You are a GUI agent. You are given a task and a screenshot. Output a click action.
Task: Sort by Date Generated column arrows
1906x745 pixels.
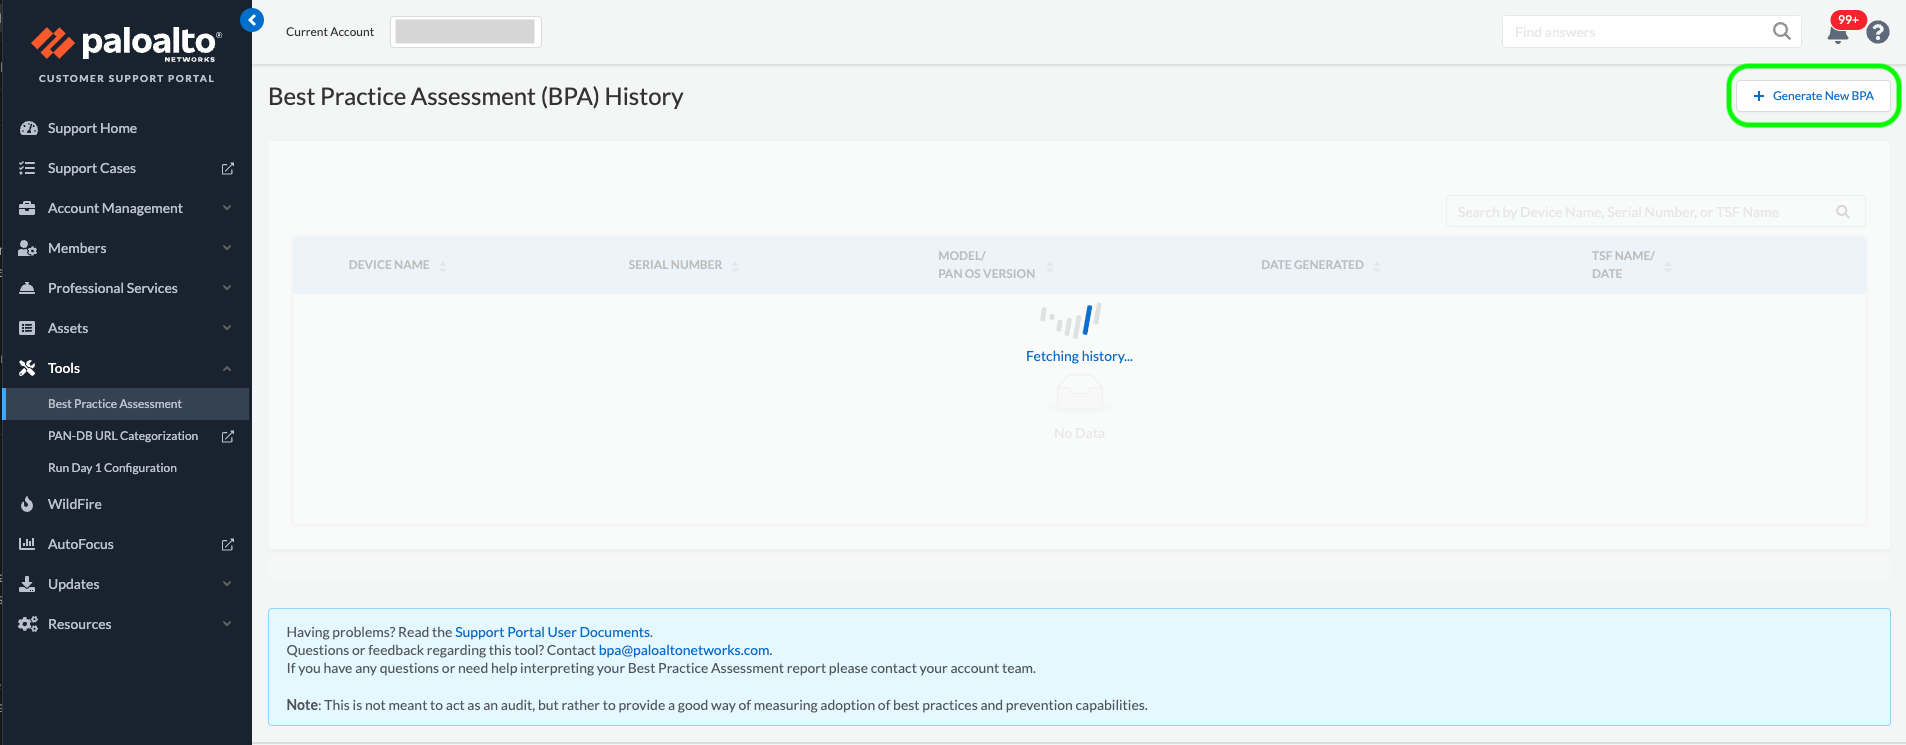(1377, 266)
